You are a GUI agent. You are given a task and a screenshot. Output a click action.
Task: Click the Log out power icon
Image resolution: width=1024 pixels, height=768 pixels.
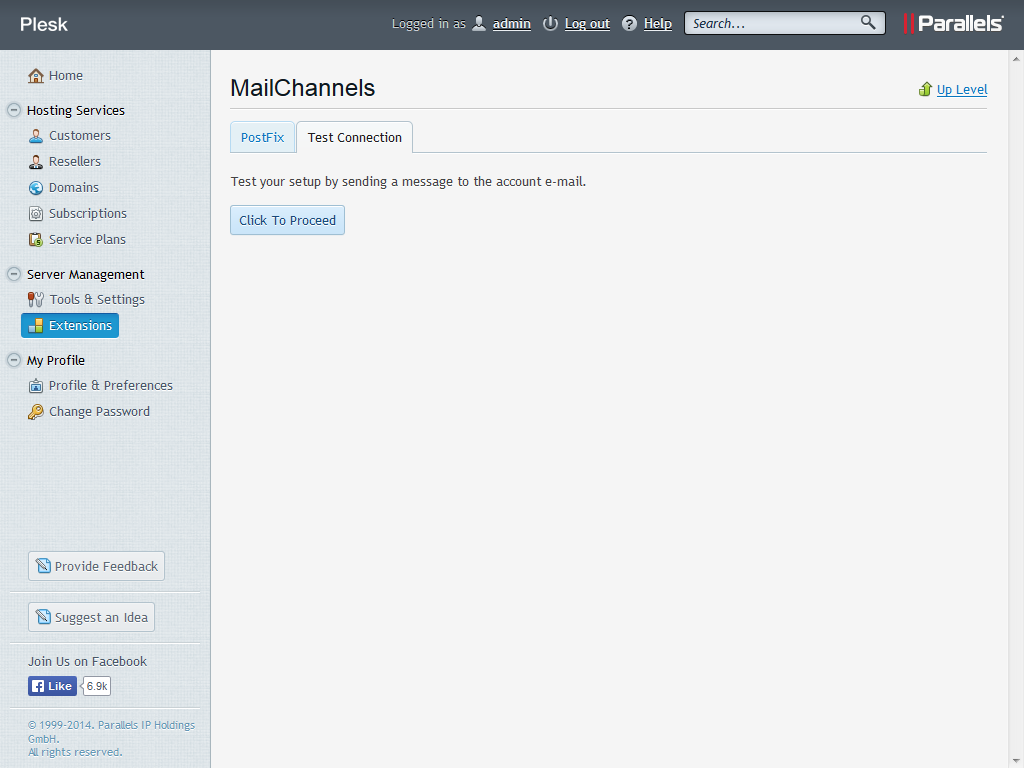click(551, 24)
